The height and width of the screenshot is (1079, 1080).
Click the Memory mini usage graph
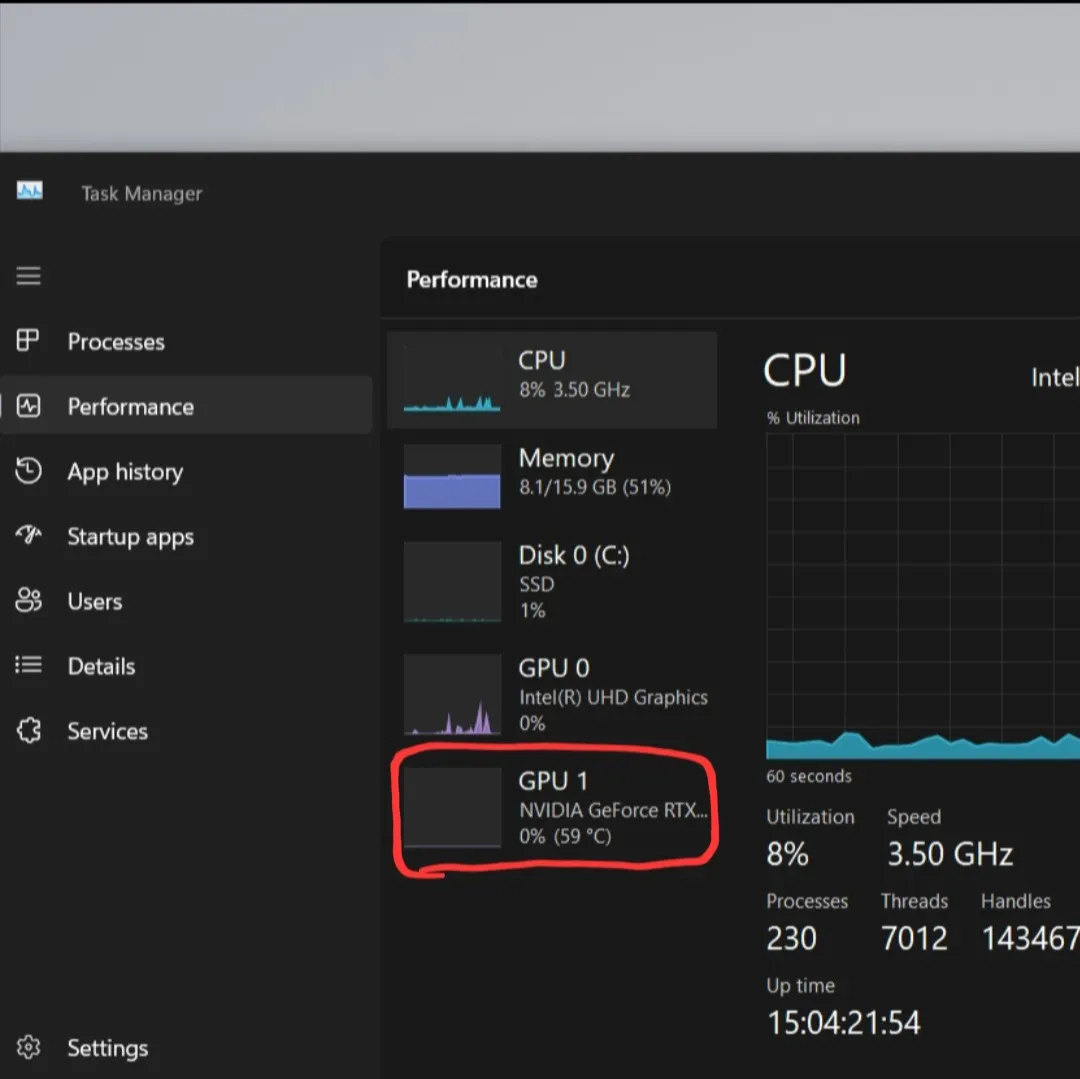[x=452, y=476]
